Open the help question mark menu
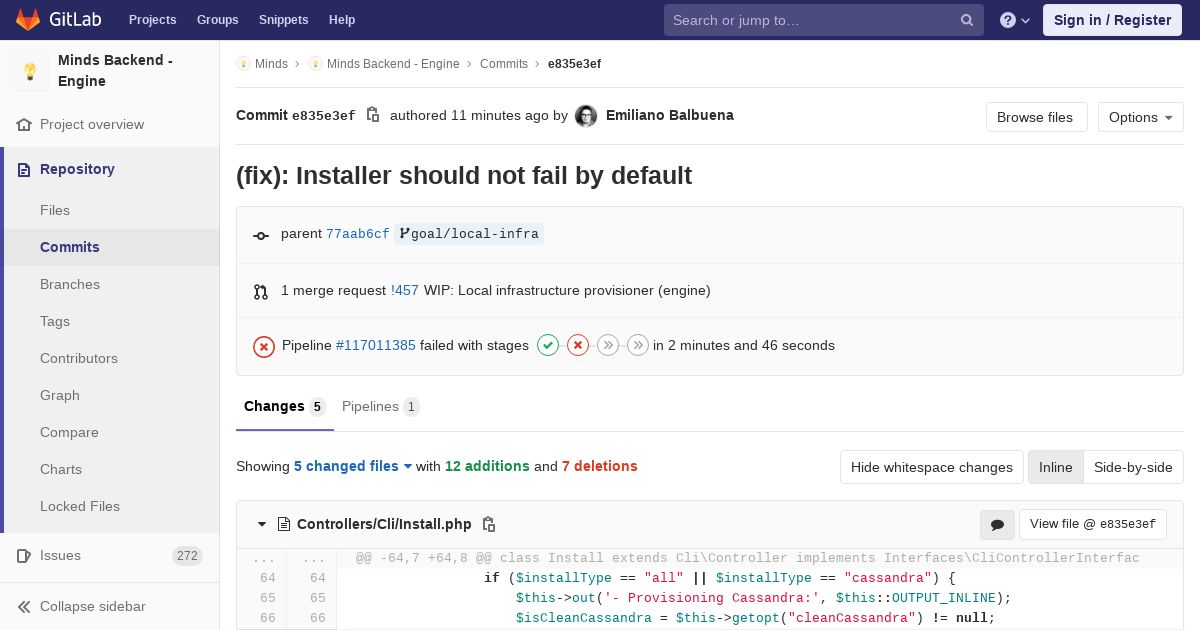This screenshot has width=1200, height=630. tap(1015, 20)
